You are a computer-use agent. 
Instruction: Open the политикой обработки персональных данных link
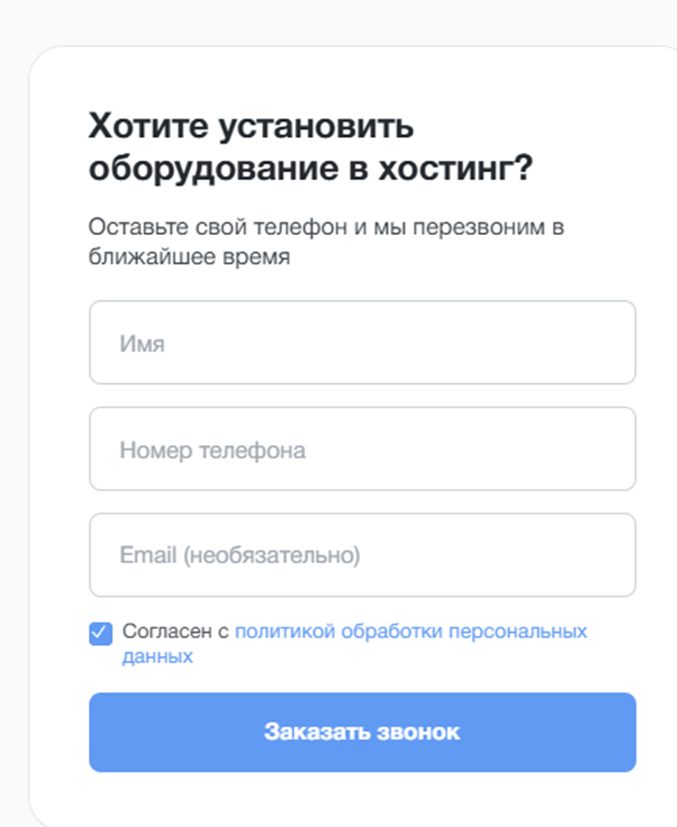click(x=410, y=632)
